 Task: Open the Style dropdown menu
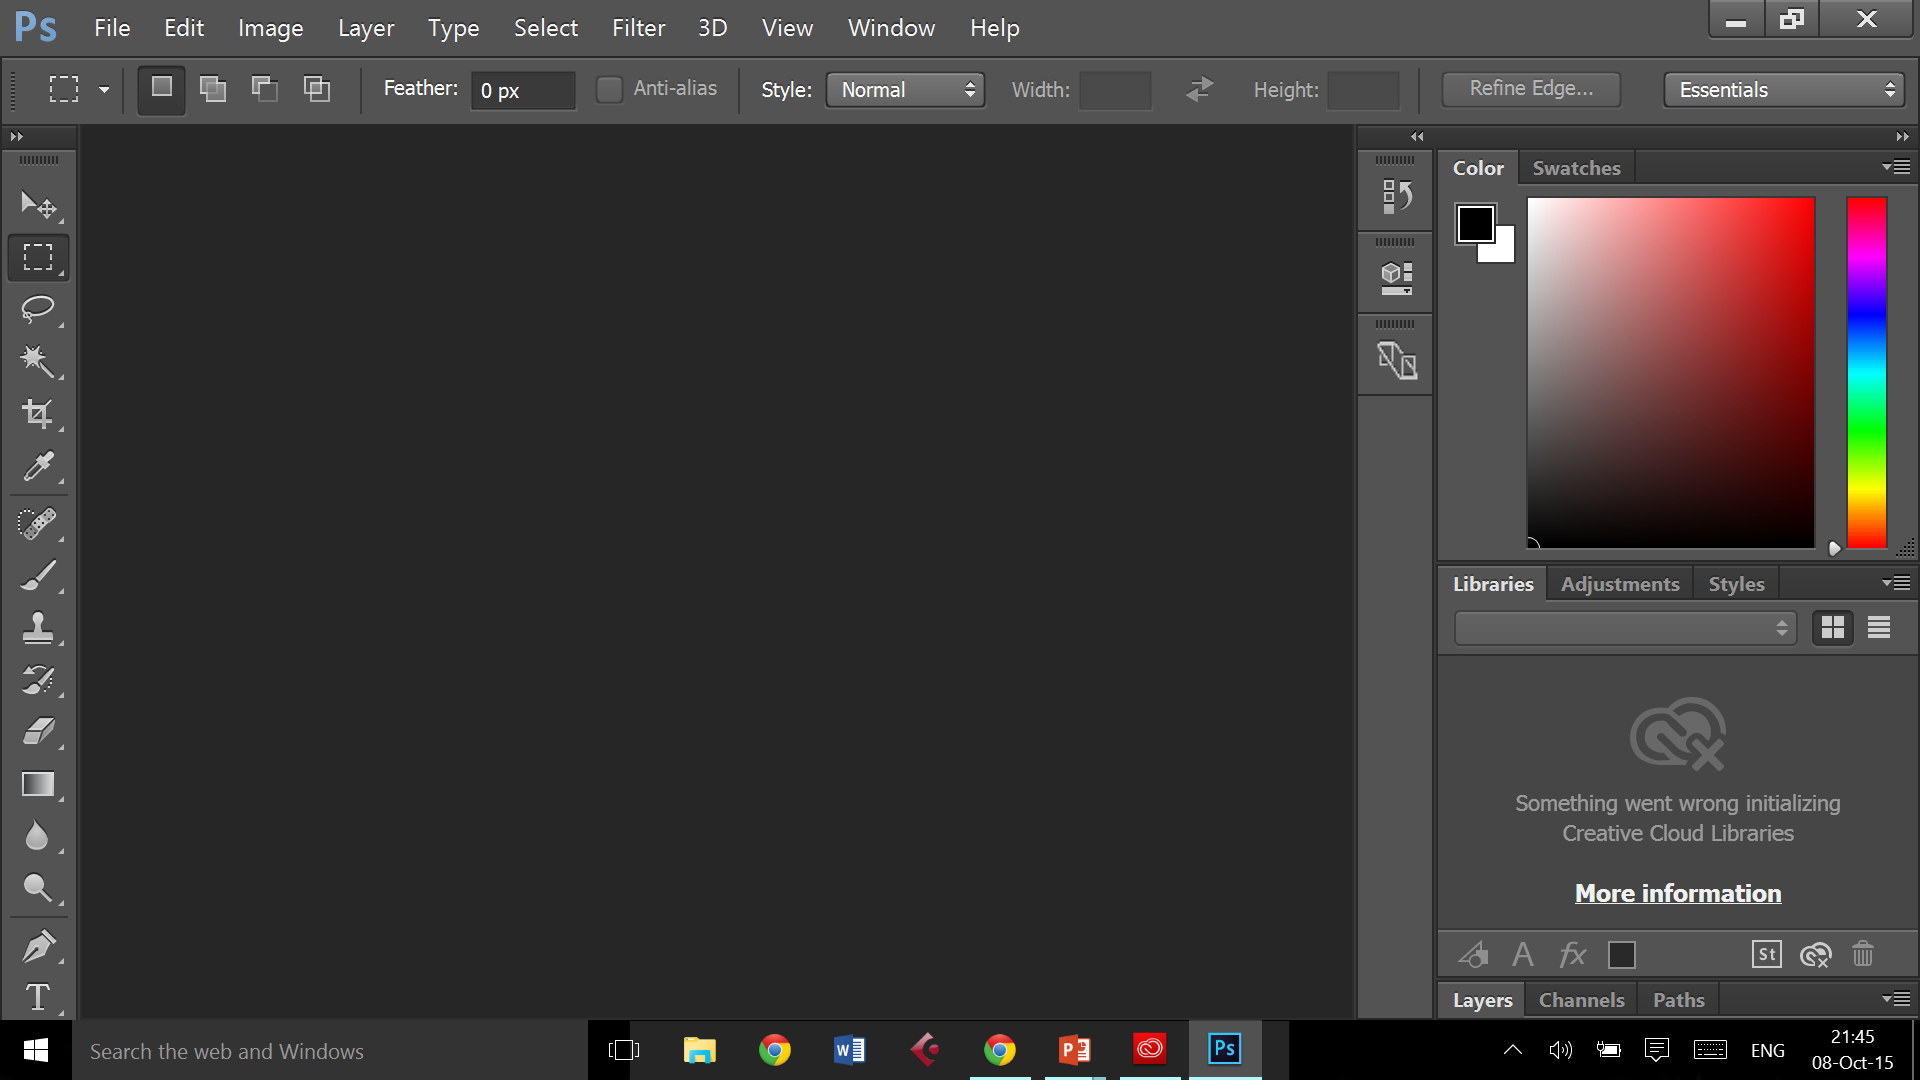point(903,88)
